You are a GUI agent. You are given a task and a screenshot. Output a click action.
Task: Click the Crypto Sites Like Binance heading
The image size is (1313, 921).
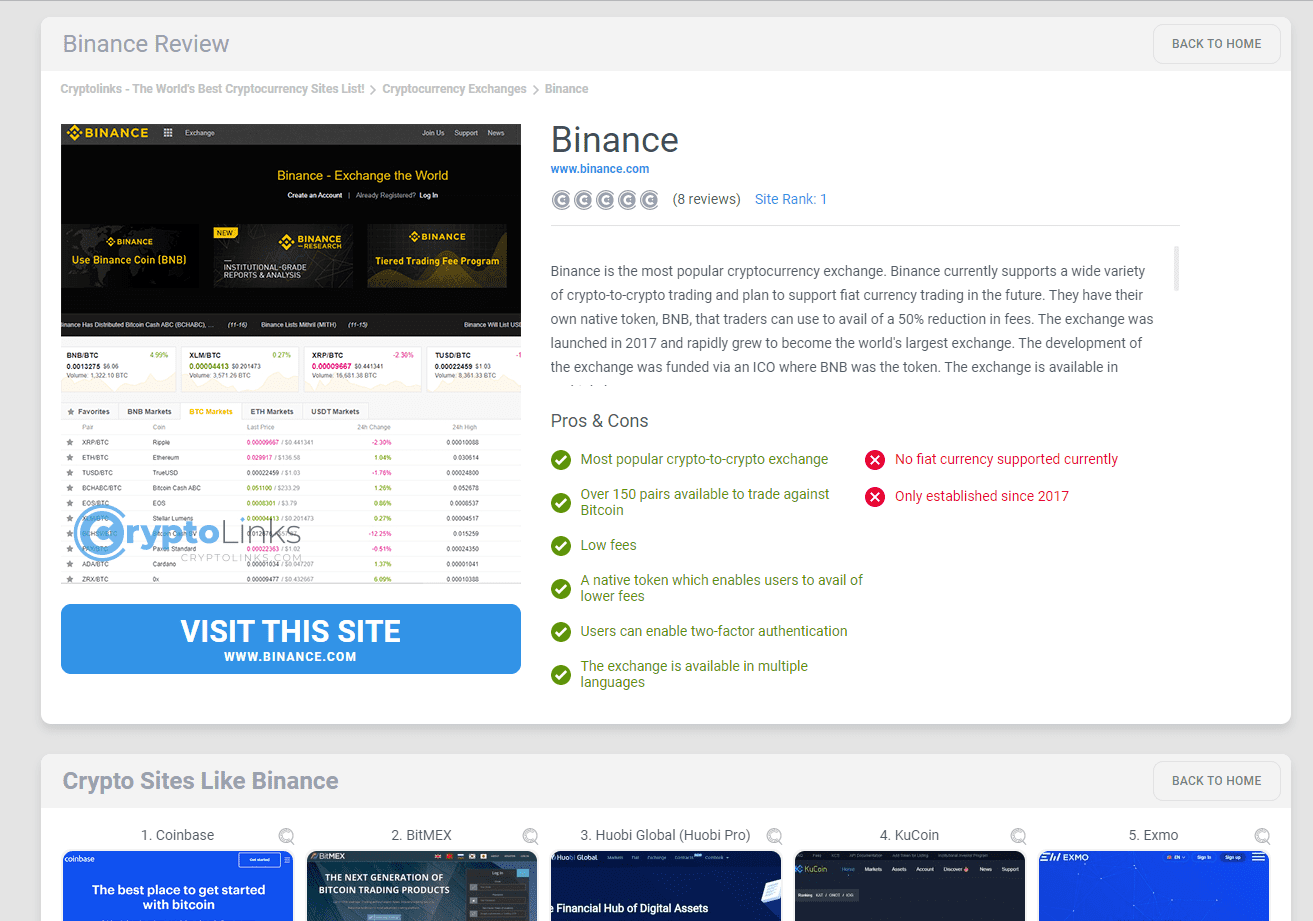200,781
